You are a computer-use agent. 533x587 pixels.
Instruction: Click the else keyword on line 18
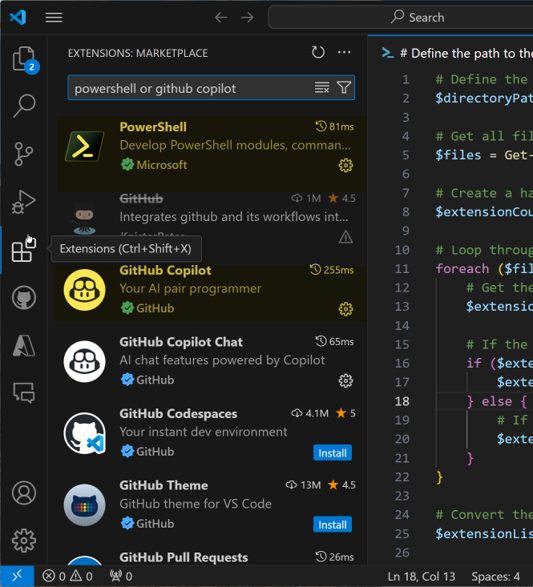497,401
